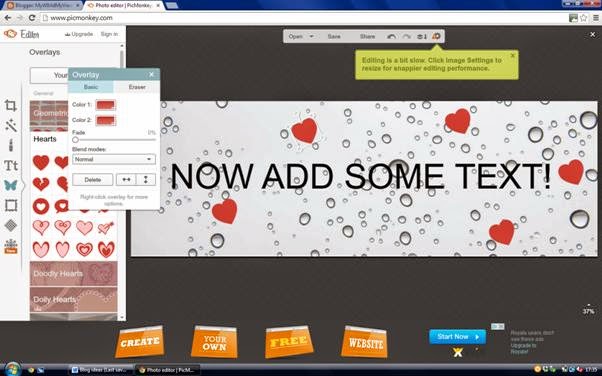Open the Frames tool
This screenshot has width=602, height=376.
click(x=10, y=205)
